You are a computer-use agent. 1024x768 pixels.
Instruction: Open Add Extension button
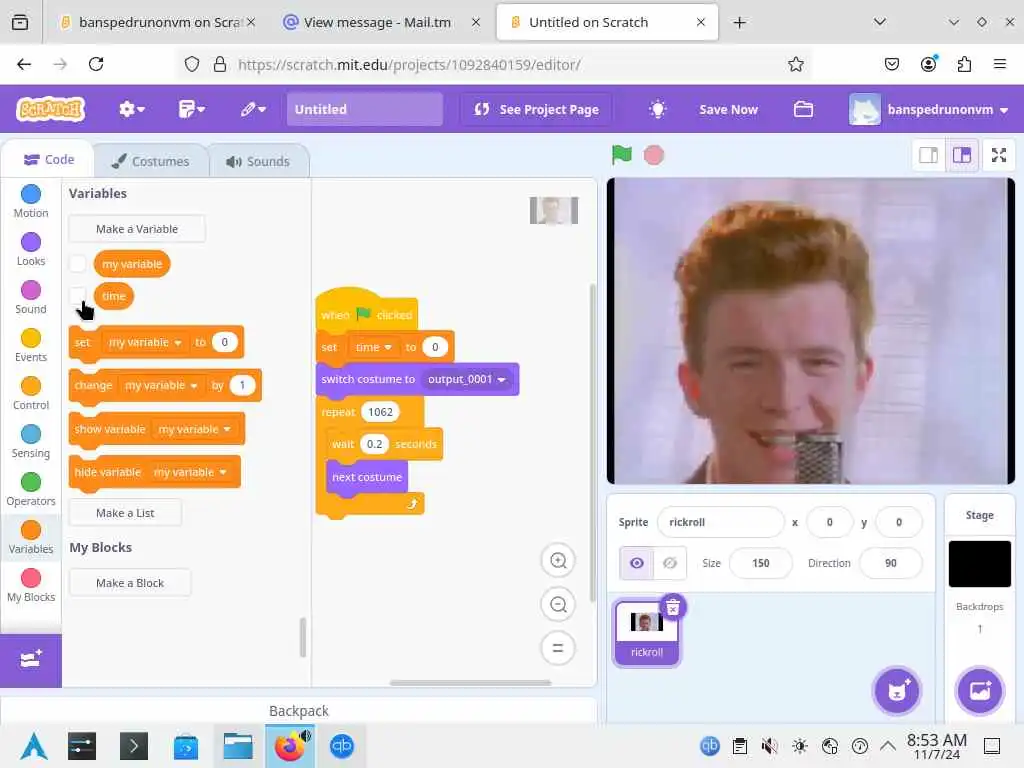point(31,660)
